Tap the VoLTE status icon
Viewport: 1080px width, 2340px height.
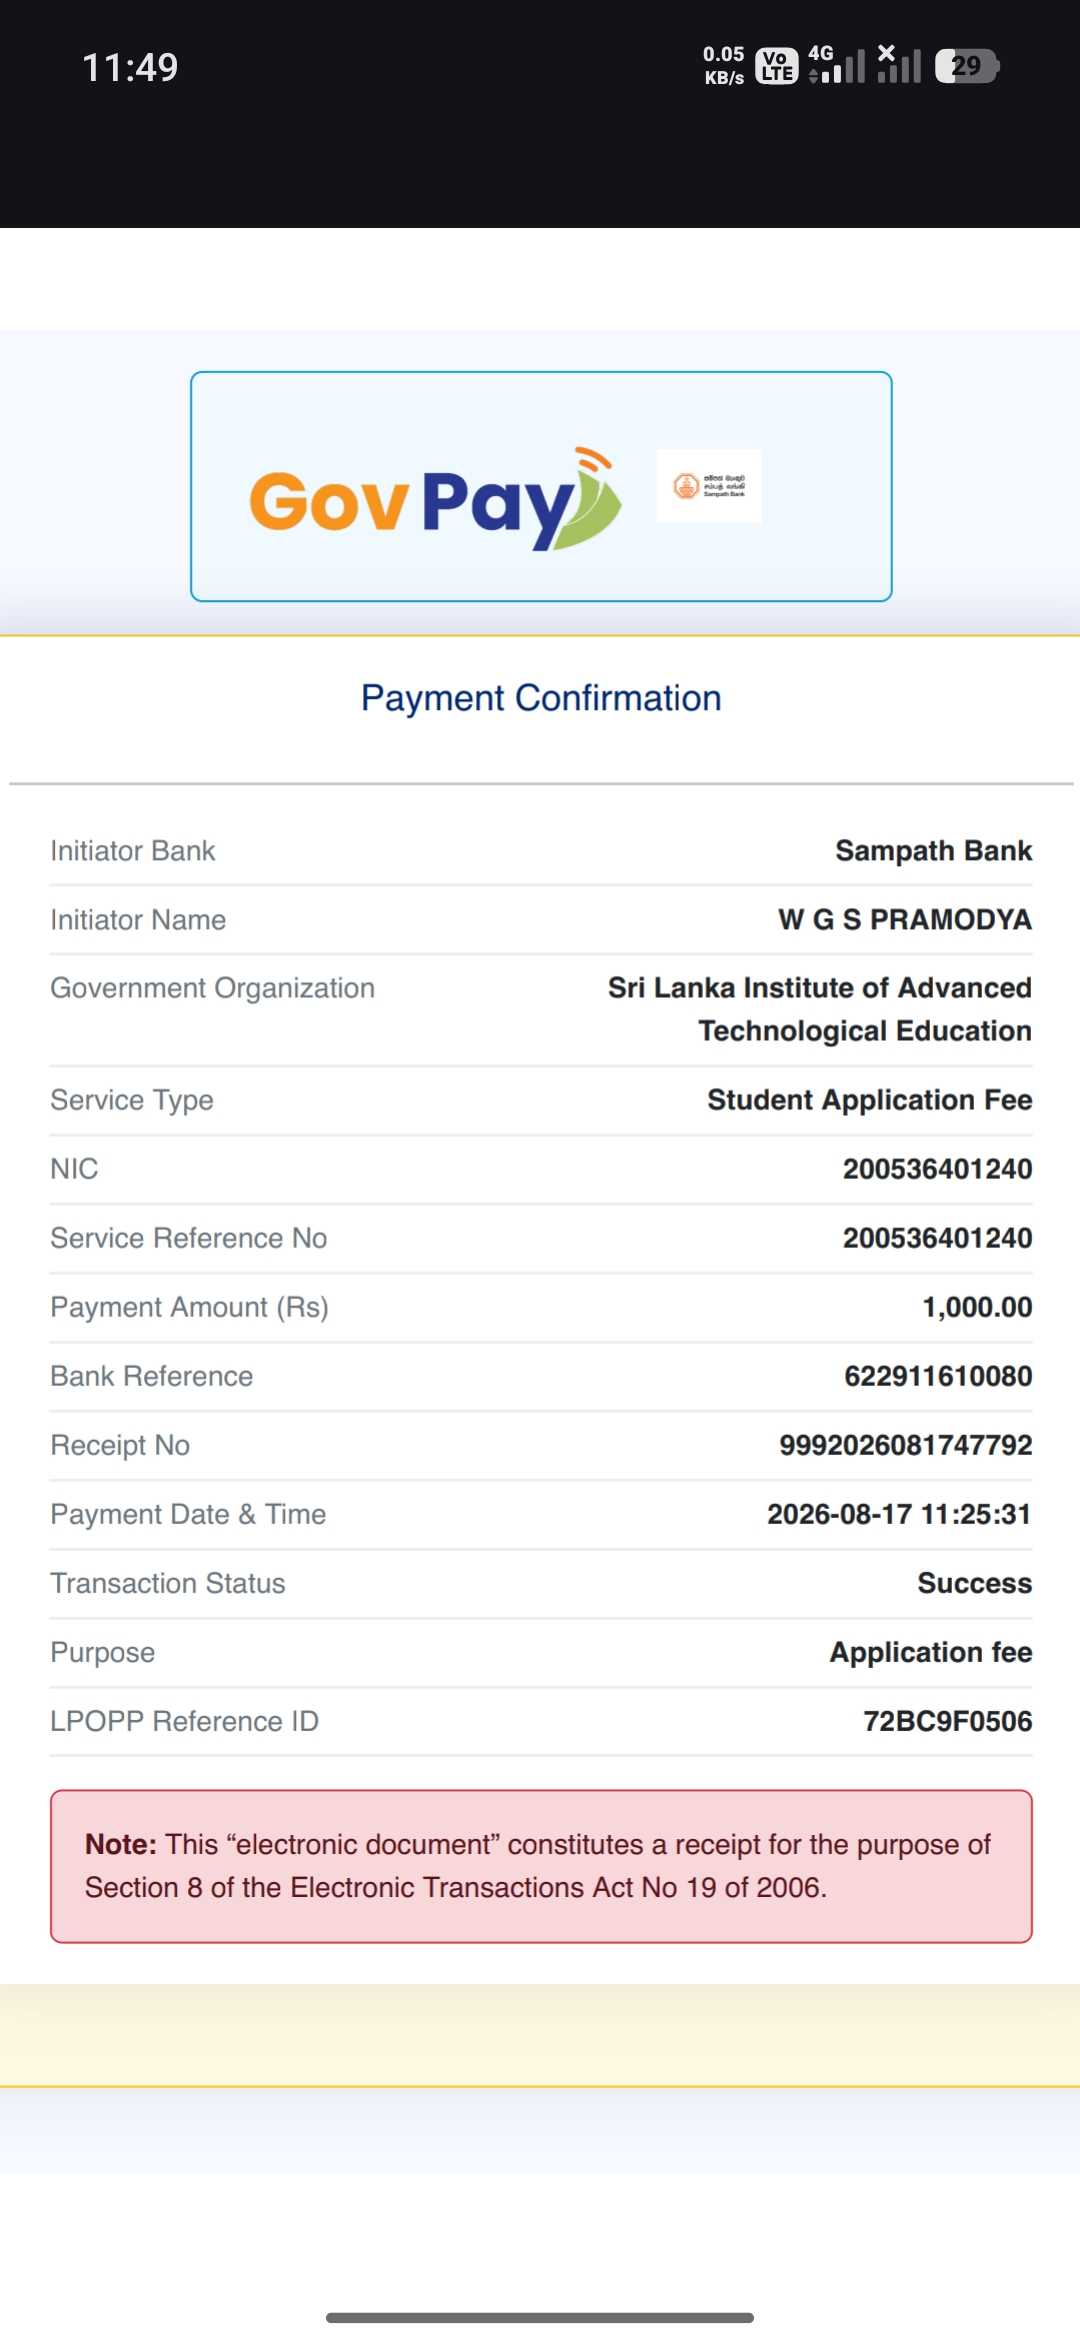[x=777, y=66]
